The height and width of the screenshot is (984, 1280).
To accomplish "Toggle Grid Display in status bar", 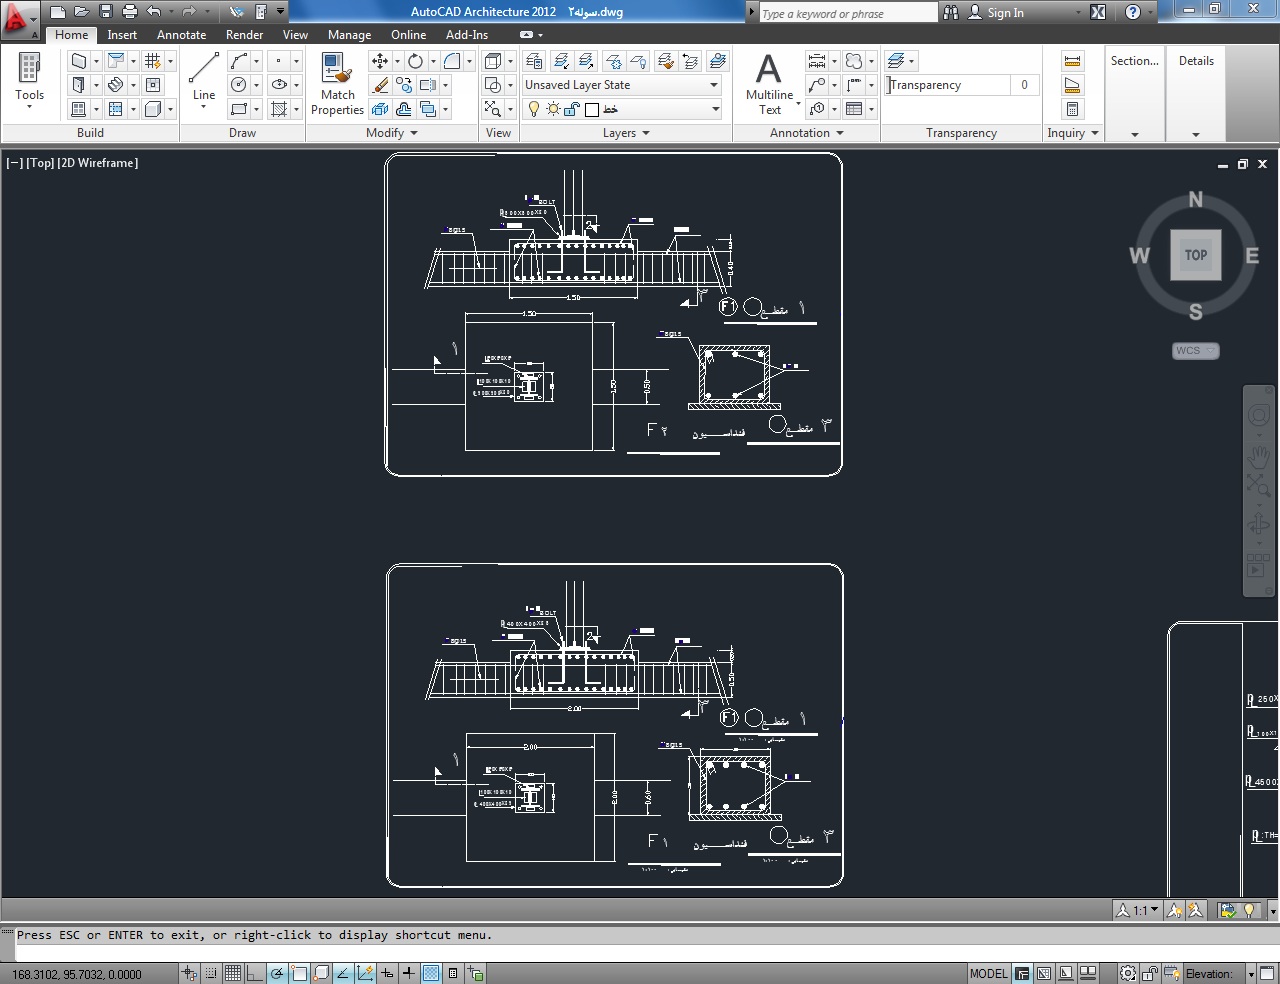I will tap(232, 973).
